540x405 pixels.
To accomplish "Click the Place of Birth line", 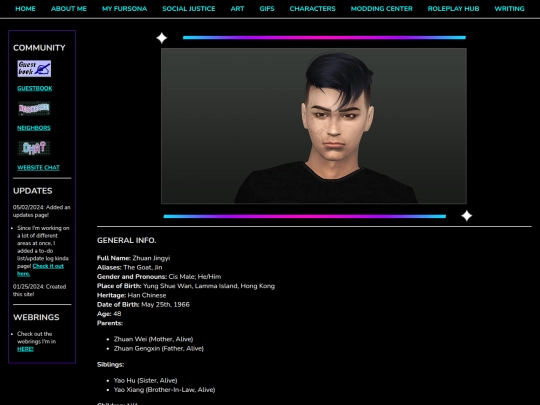I will 186,286.
